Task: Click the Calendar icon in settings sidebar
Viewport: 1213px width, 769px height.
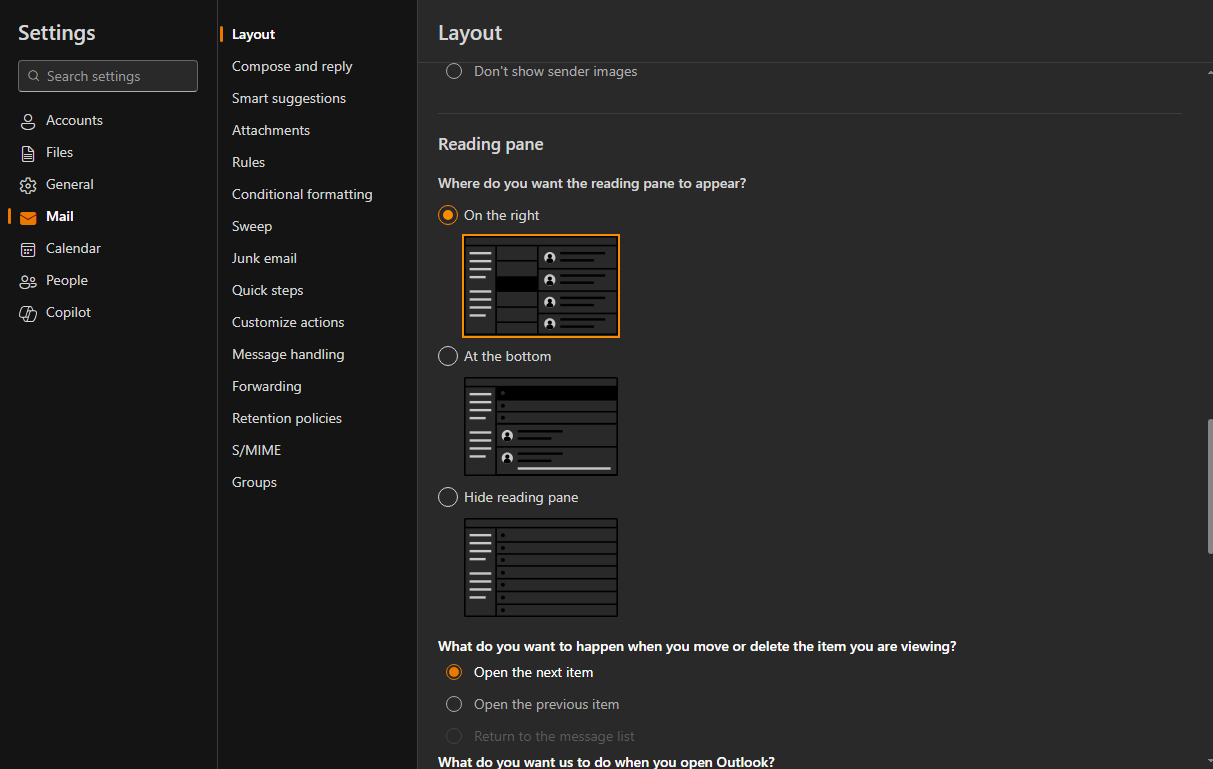Action: click(x=28, y=249)
